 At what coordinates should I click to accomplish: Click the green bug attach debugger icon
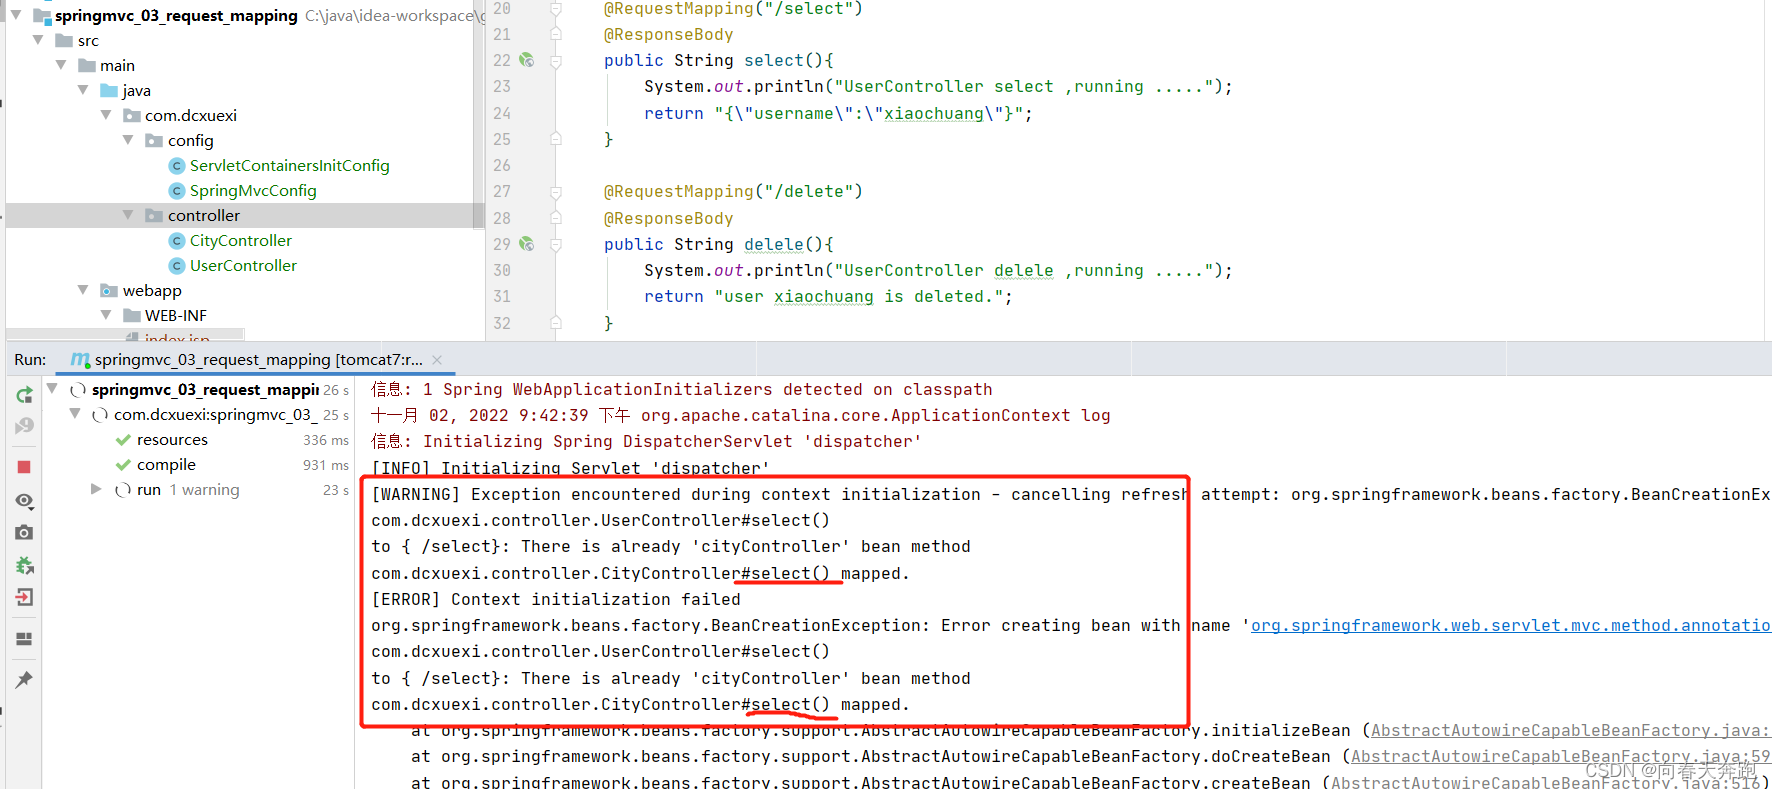point(24,565)
